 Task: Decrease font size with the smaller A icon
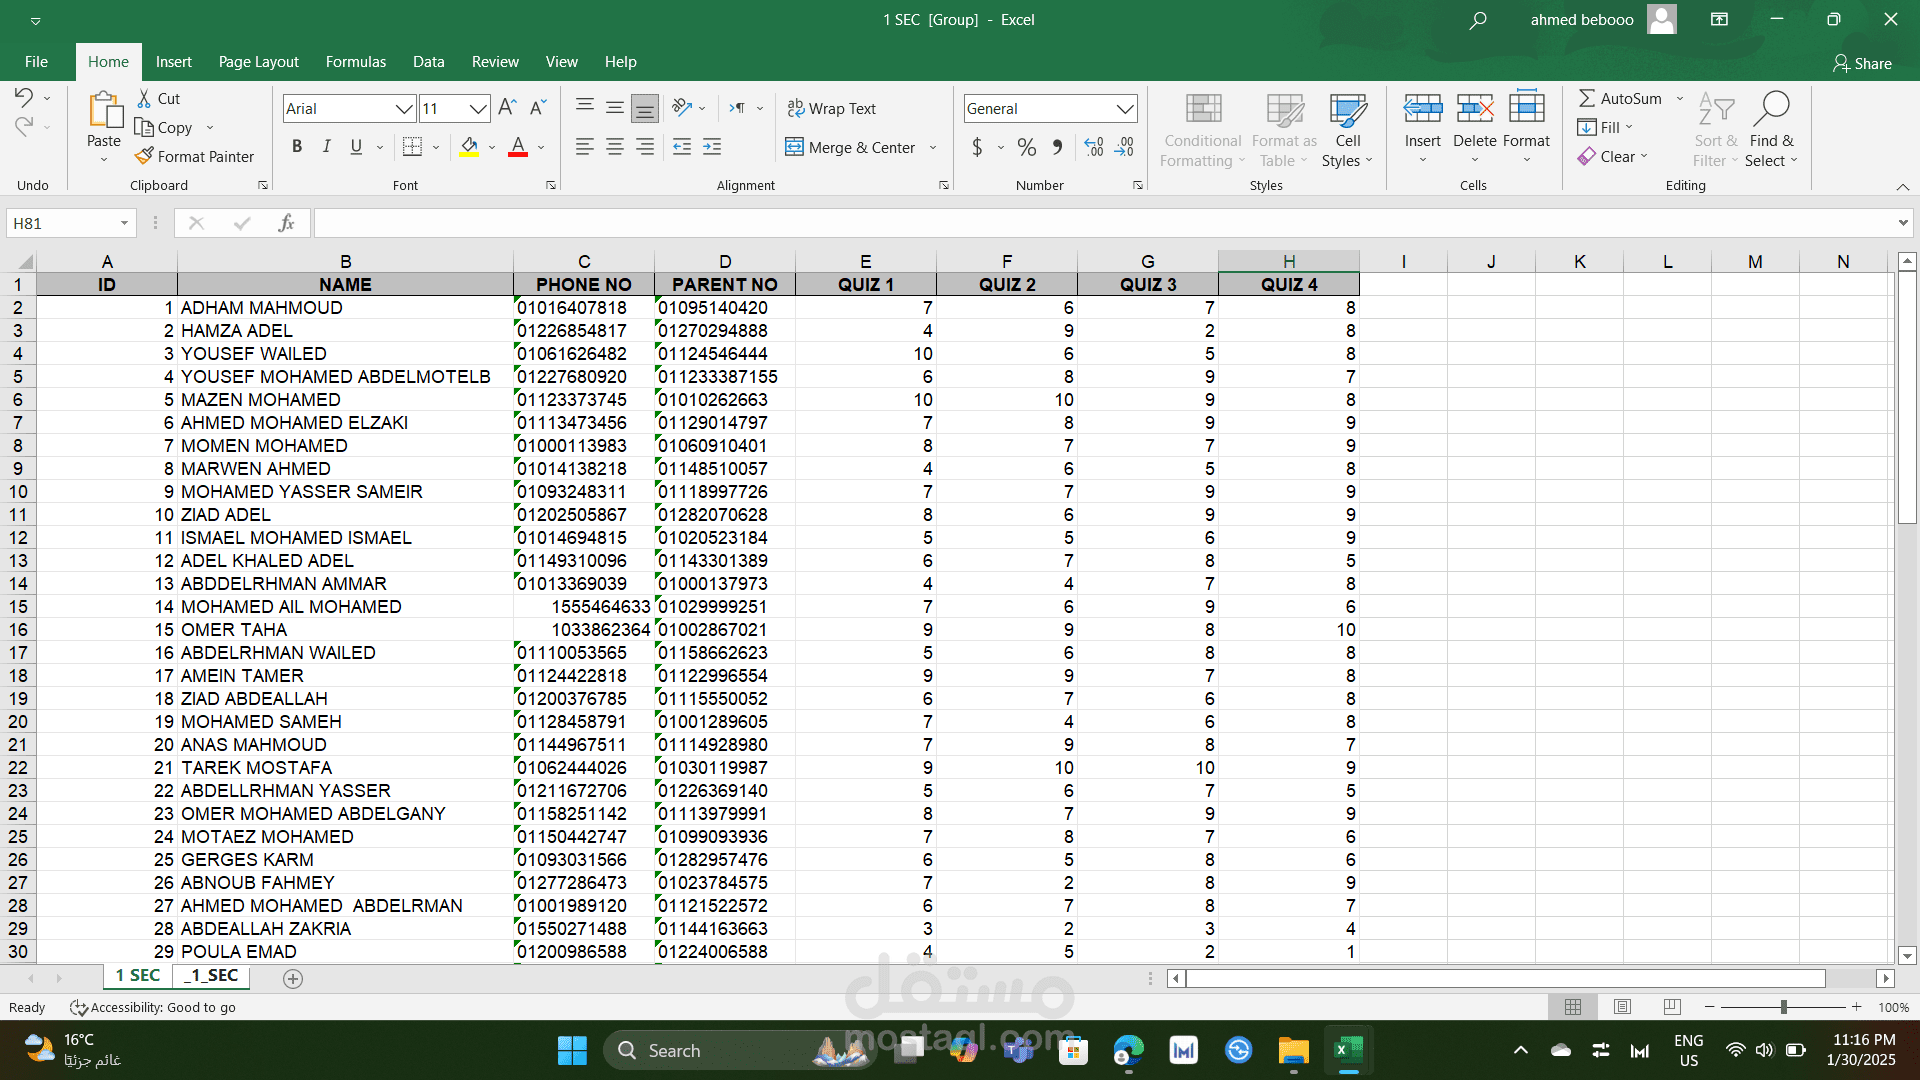(x=538, y=108)
